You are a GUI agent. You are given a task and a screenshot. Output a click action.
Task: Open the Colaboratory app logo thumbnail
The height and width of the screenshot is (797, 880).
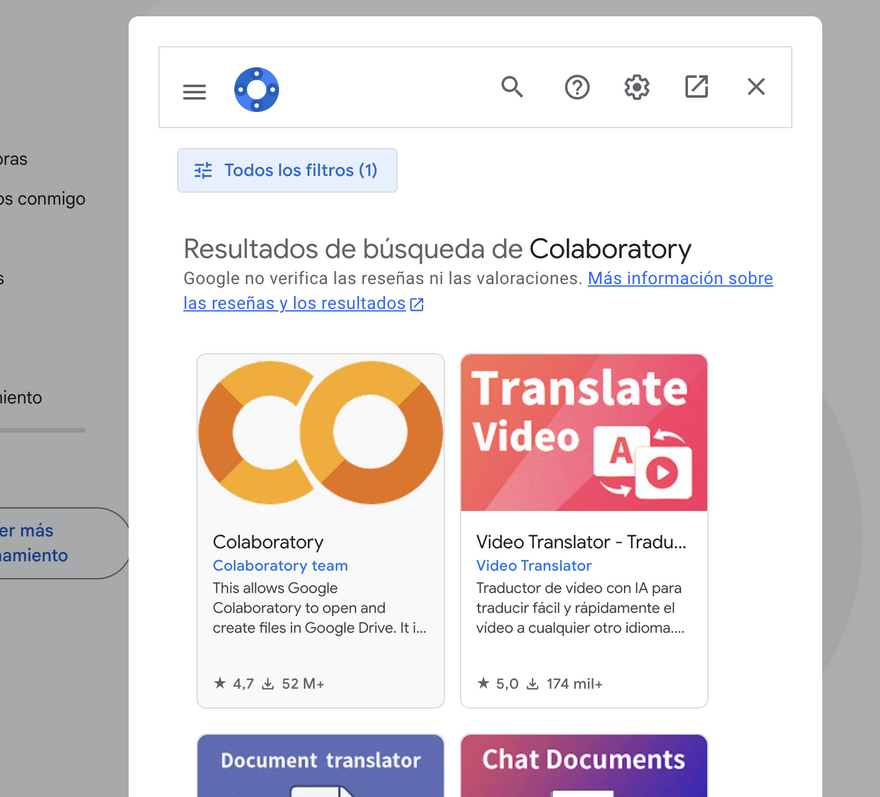[x=320, y=433]
